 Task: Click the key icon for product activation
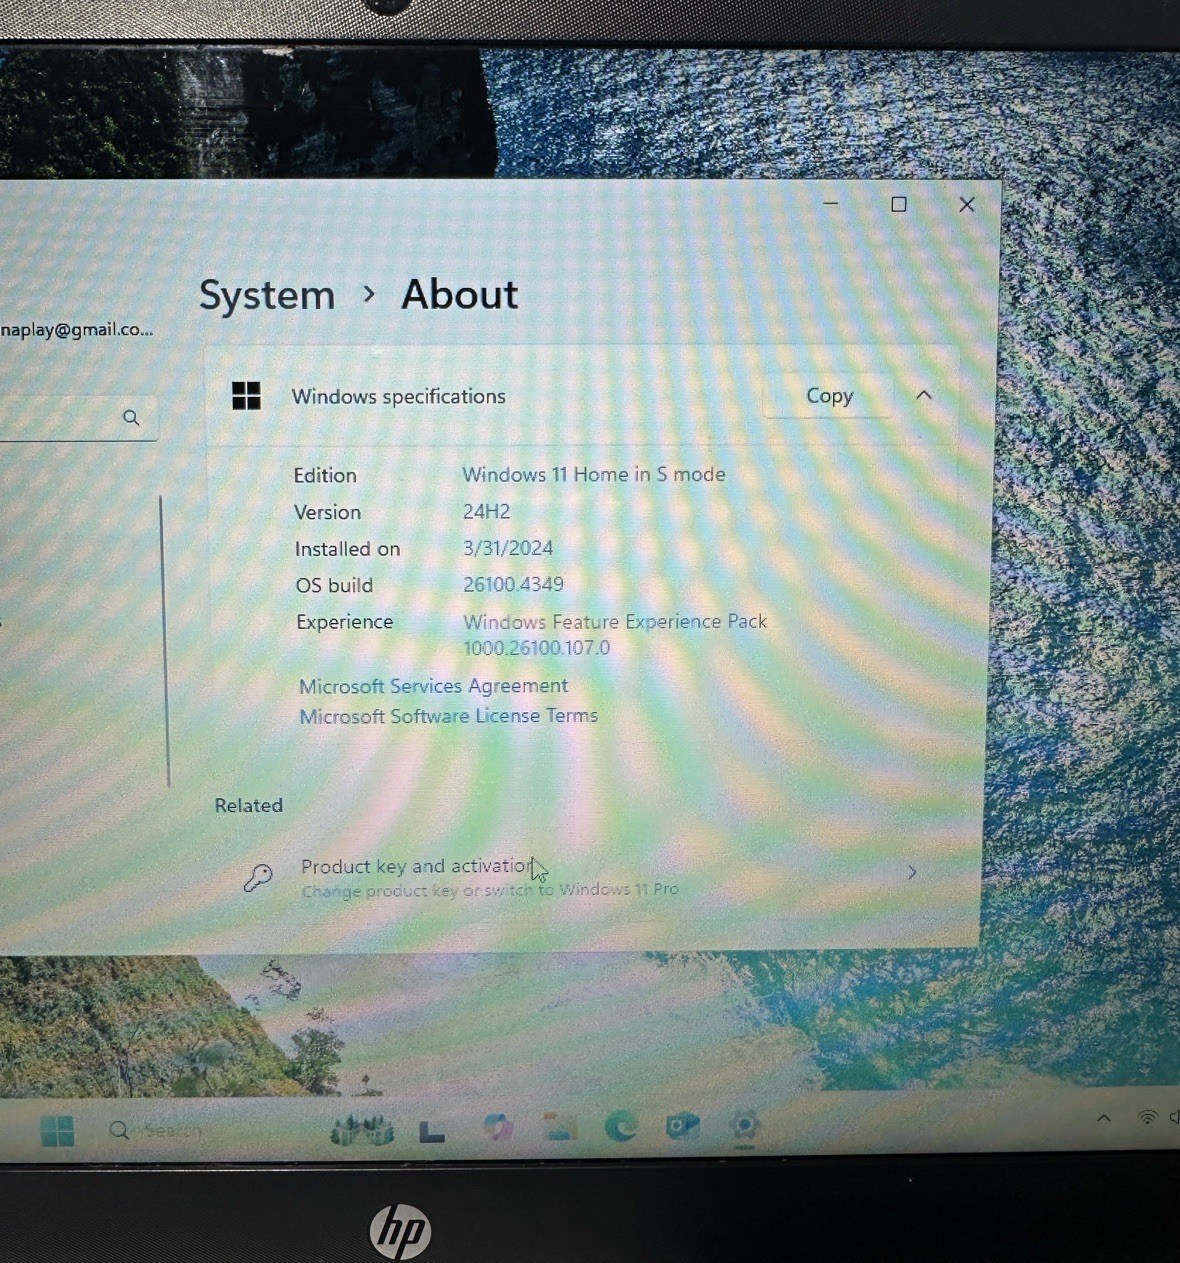[x=258, y=878]
